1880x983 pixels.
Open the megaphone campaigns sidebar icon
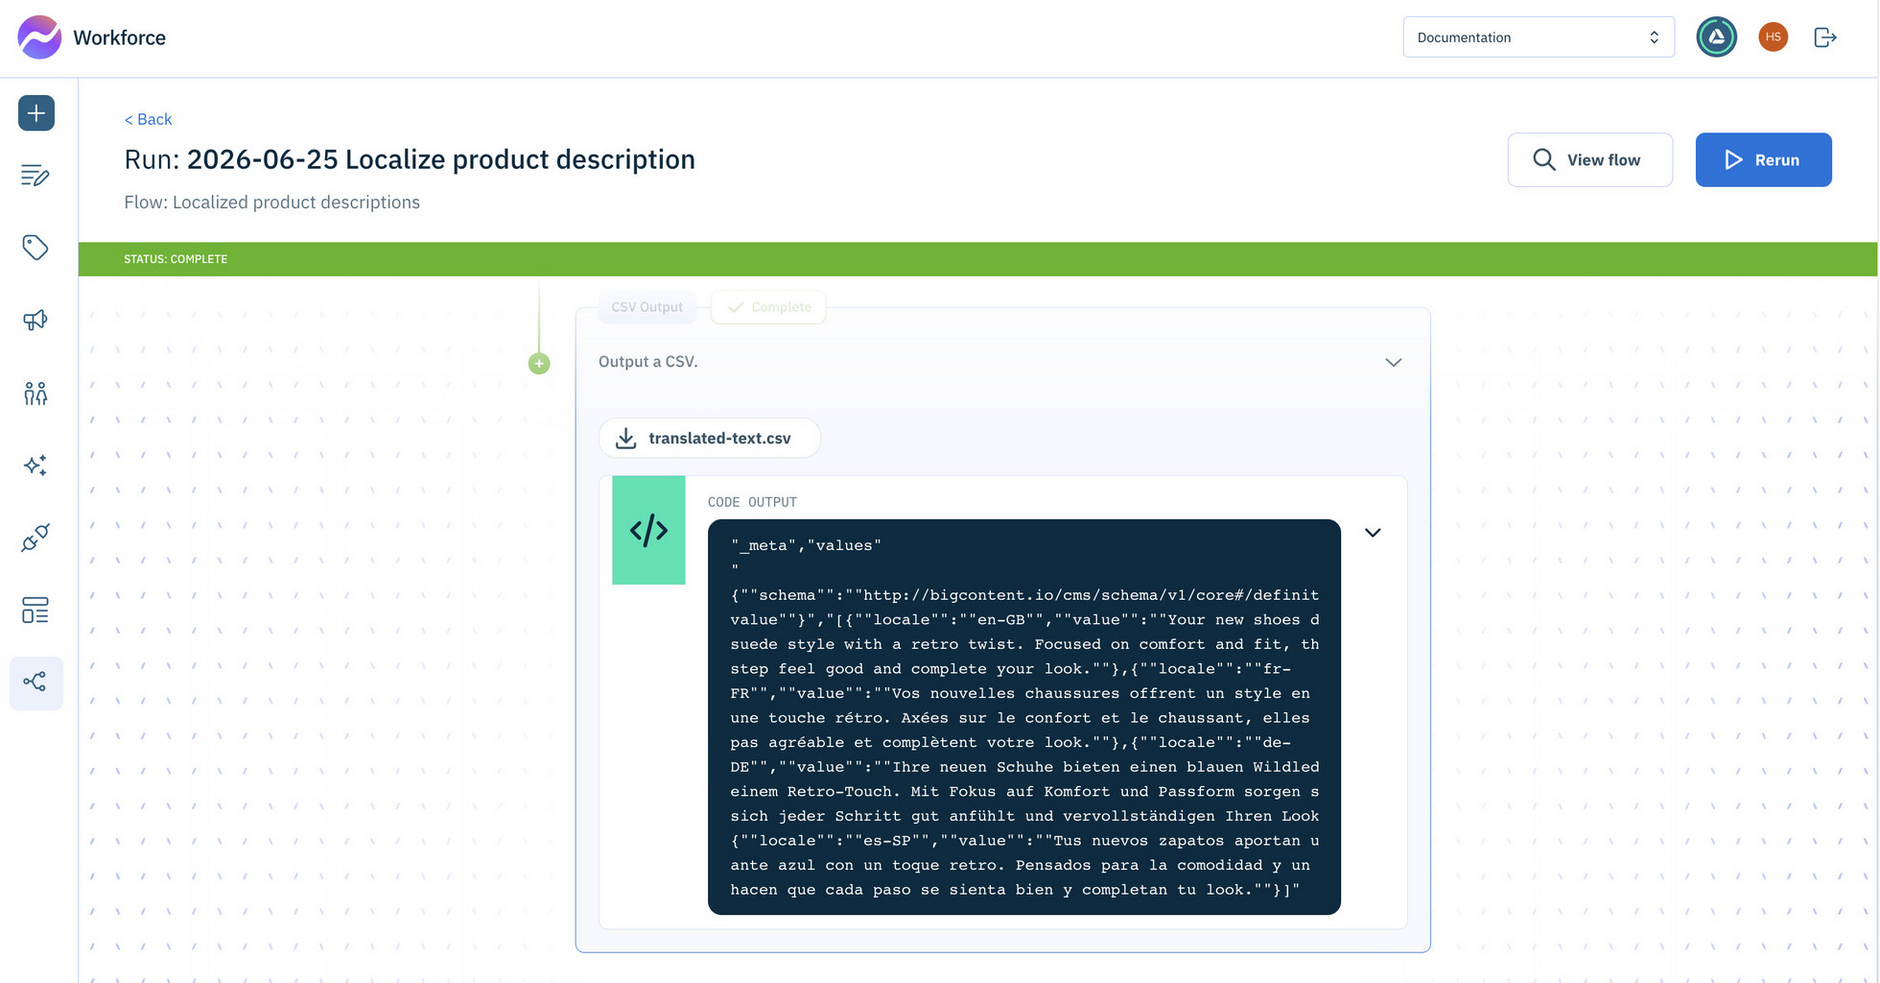35,320
